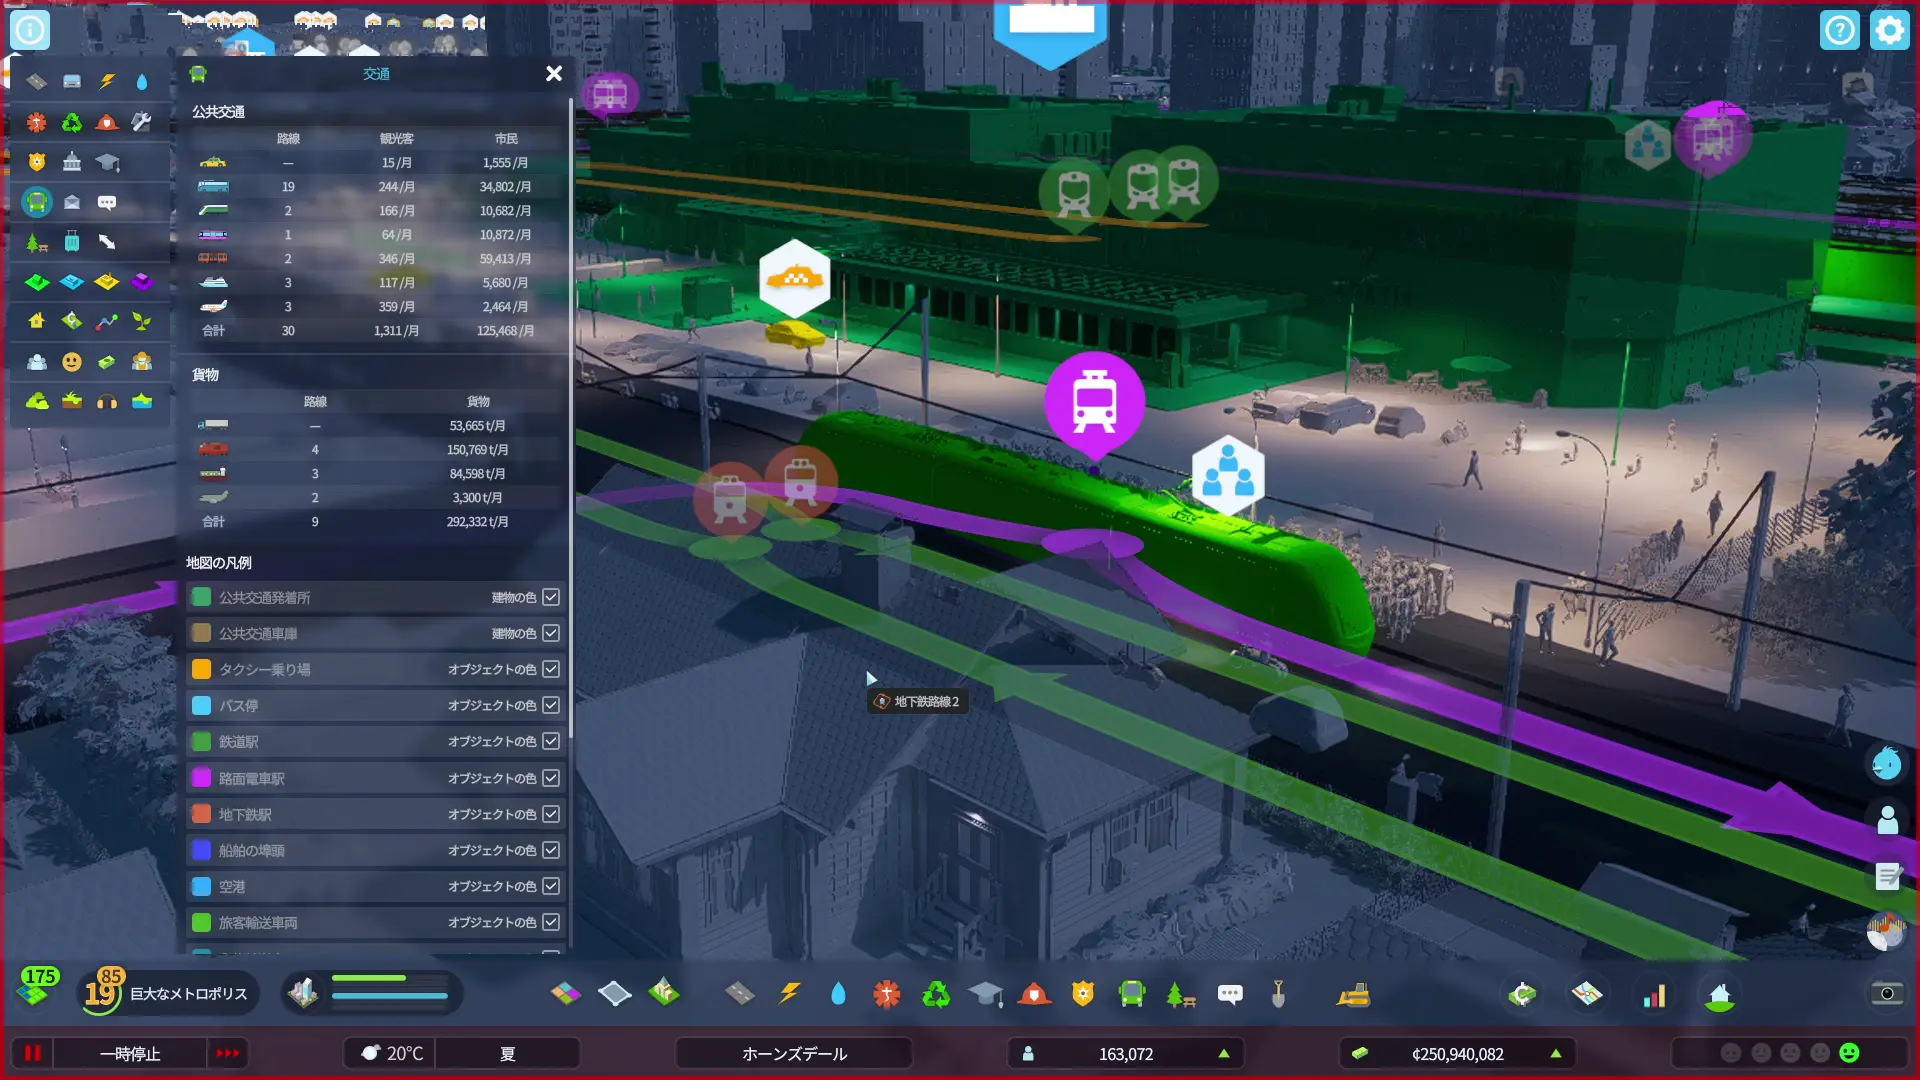Disable the 地下鉄駅 legend checkbox

(x=551, y=814)
